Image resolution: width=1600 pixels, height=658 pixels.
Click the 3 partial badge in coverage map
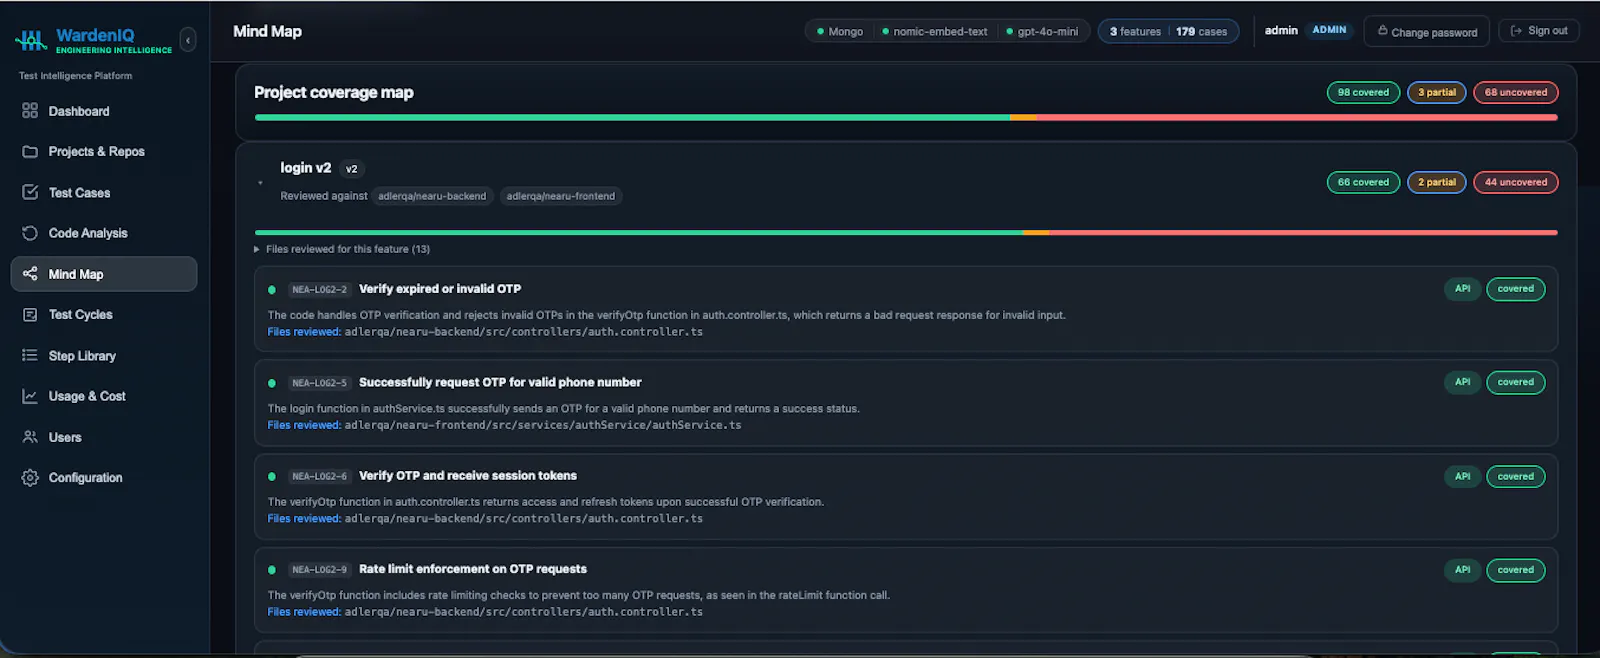[x=1437, y=92]
